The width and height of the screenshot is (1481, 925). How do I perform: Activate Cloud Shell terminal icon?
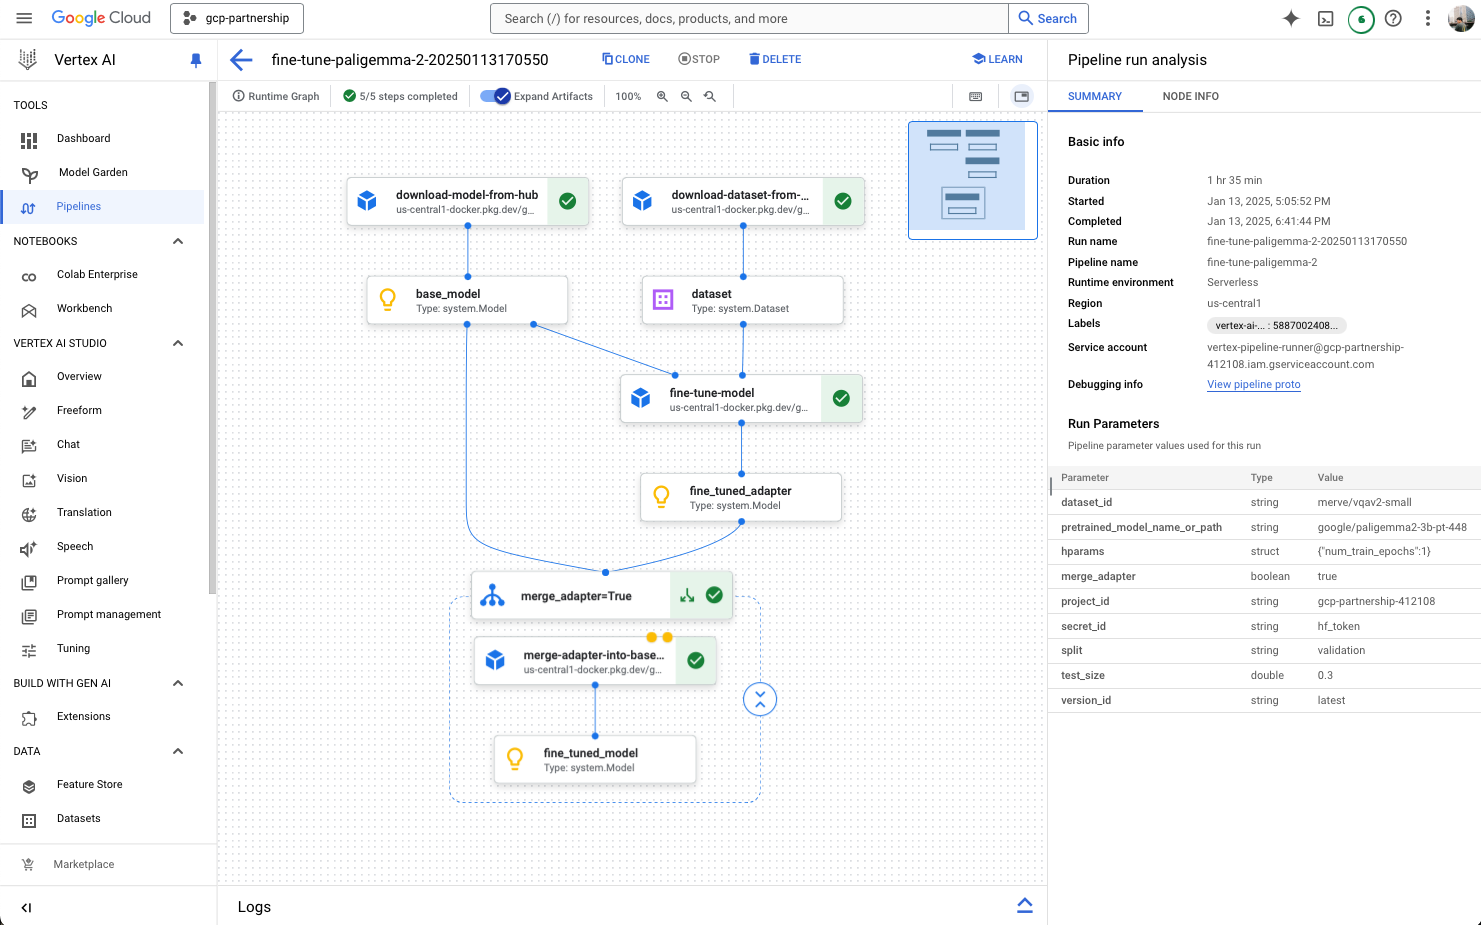click(1325, 18)
